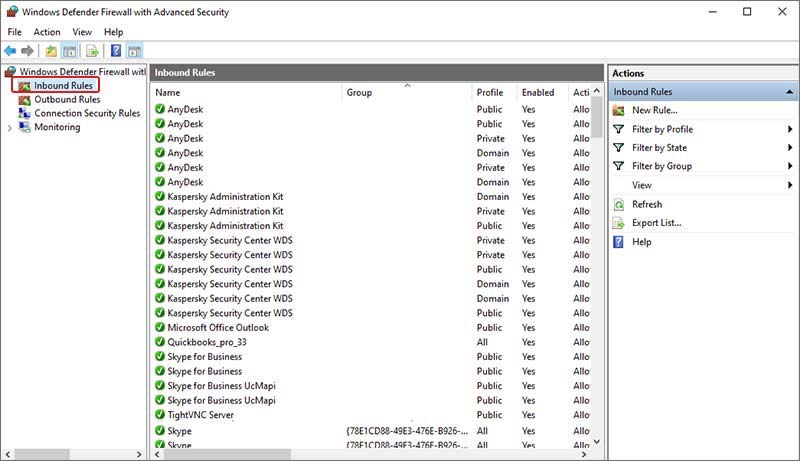The width and height of the screenshot is (800, 461).
Task: Click the Up one level folder icon
Action: pos(50,51)
